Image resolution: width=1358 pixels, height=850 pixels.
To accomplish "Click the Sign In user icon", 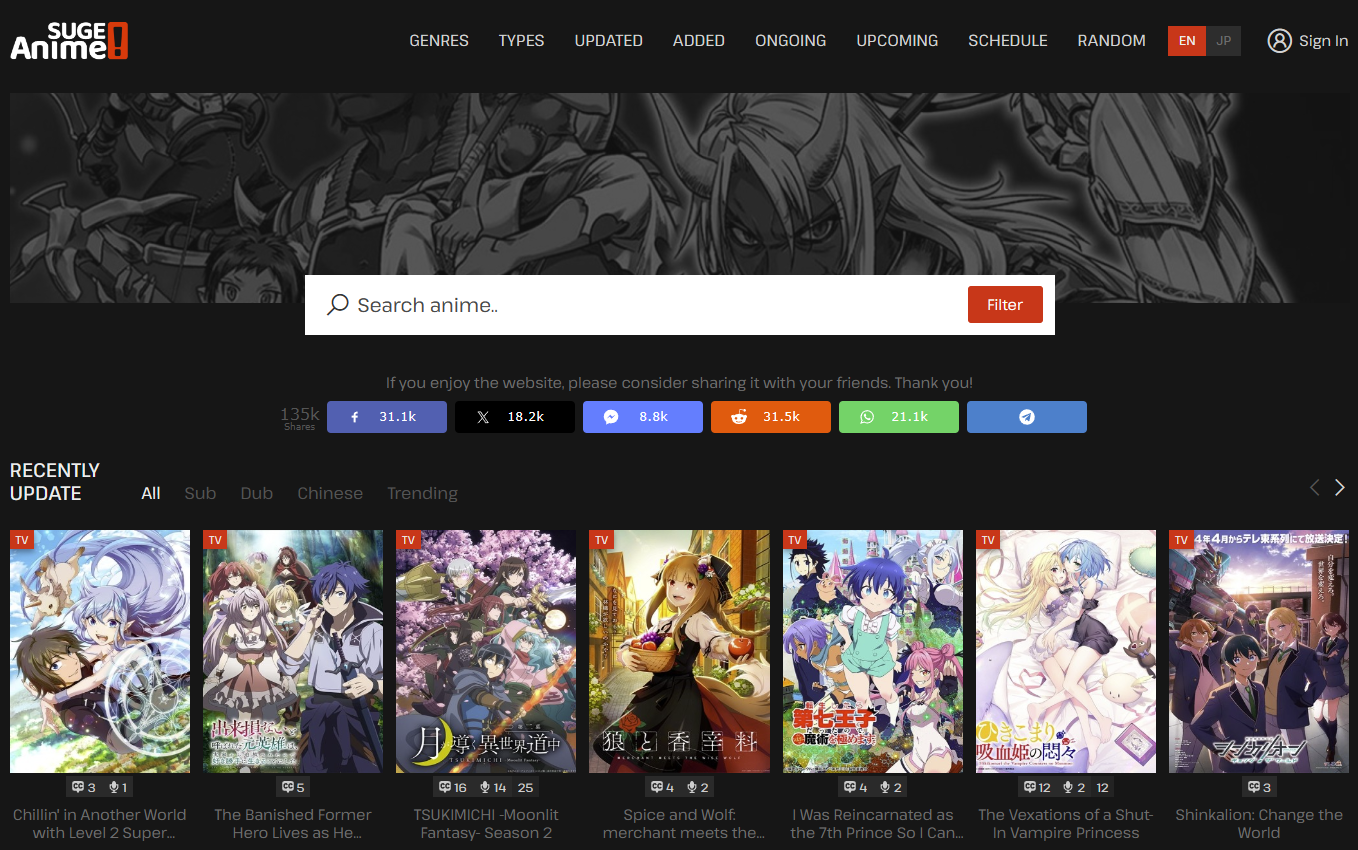I will pyautogui.click(x=1279, y=41).
